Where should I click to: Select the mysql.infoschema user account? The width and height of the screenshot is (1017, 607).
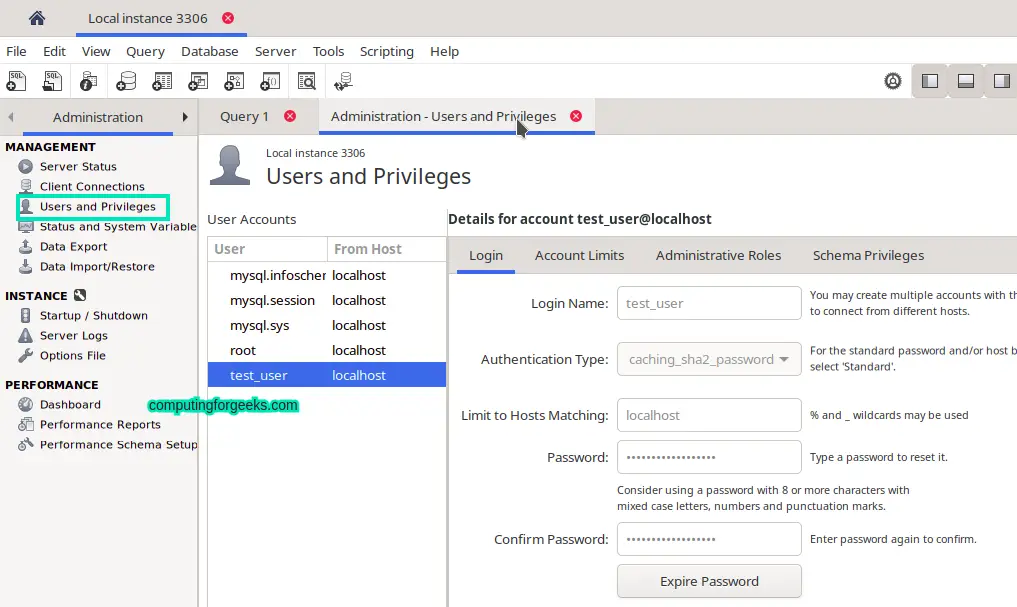point(327,275)
